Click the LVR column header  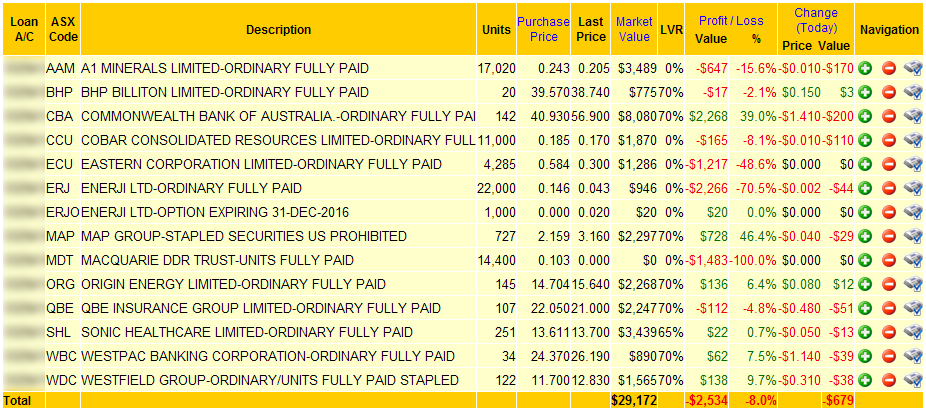click(670, 29)
